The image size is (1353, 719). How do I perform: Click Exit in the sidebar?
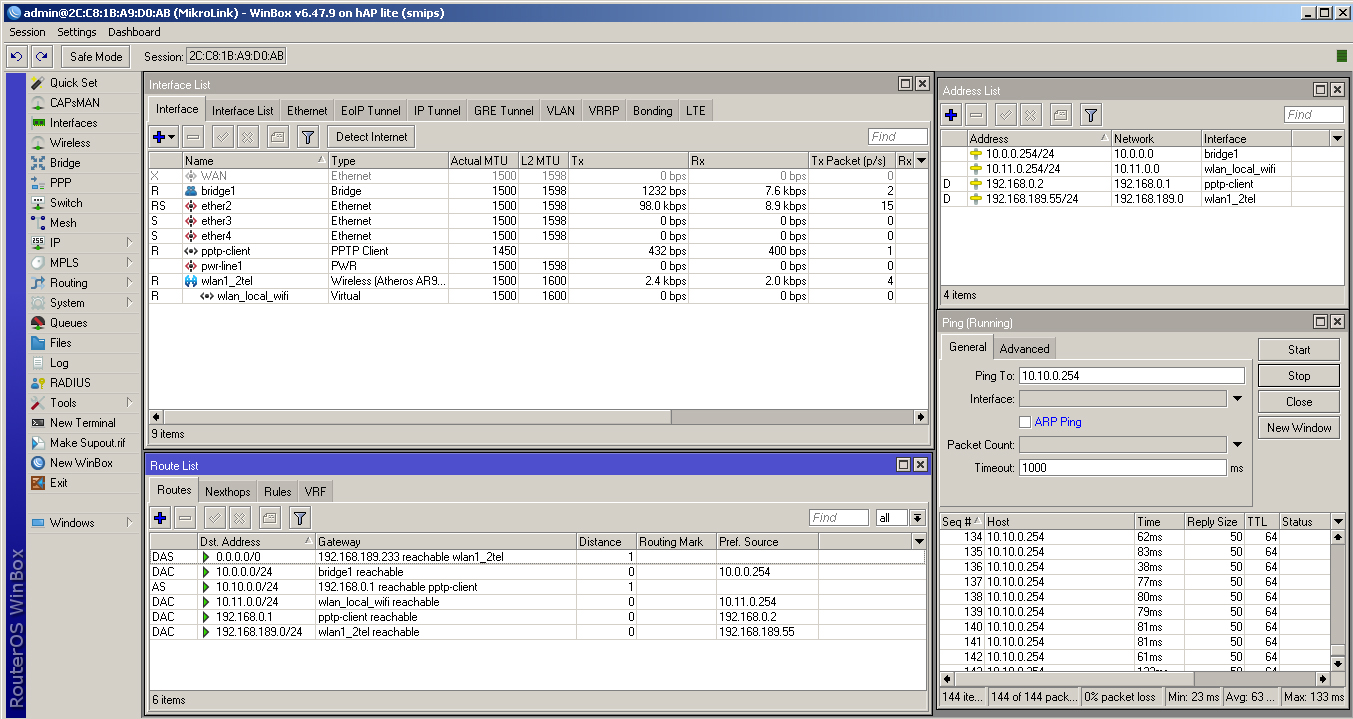click(59, 483)
